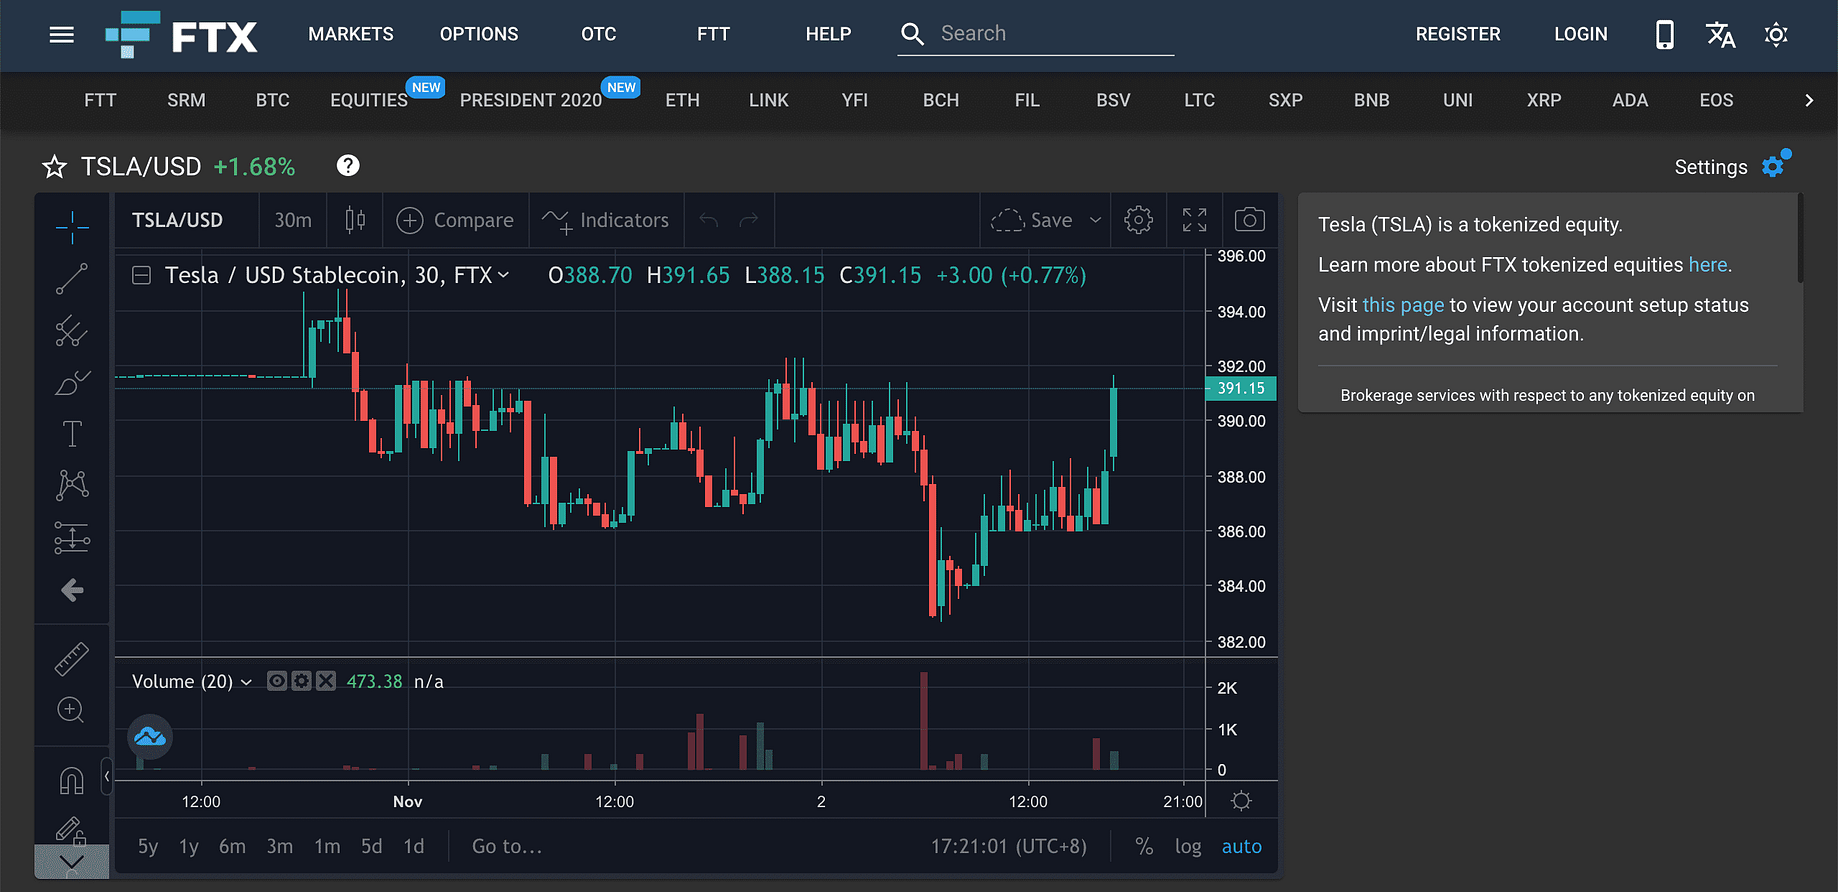Open MARKETS menu
Viewport: 1838px width, 892px height.
pyautogui.click(x=351, y=34)
